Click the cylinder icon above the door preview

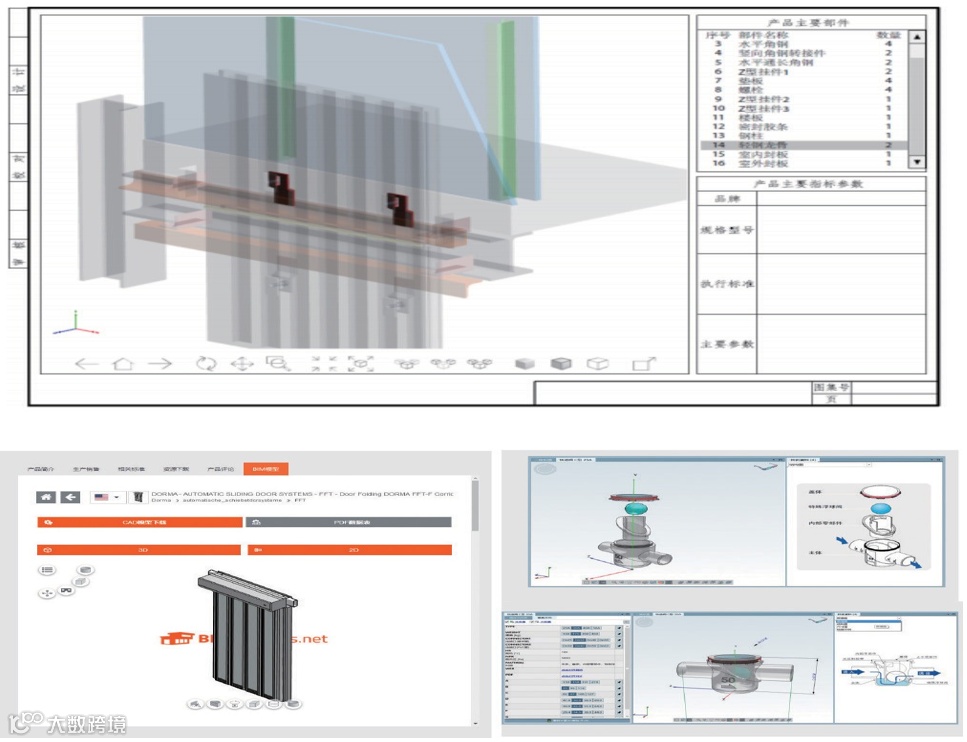click(x=85, y=570)
